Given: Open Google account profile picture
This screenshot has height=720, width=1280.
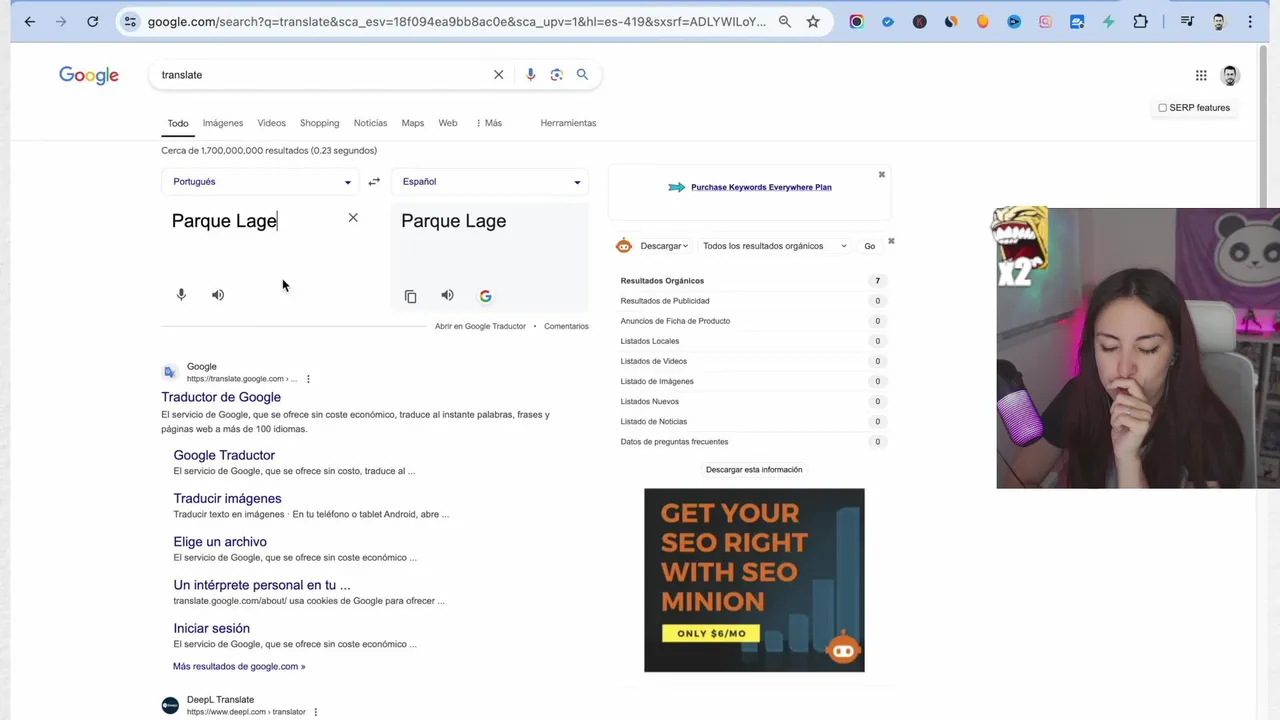Looking at the screenshot, I should click(1230, 75).
